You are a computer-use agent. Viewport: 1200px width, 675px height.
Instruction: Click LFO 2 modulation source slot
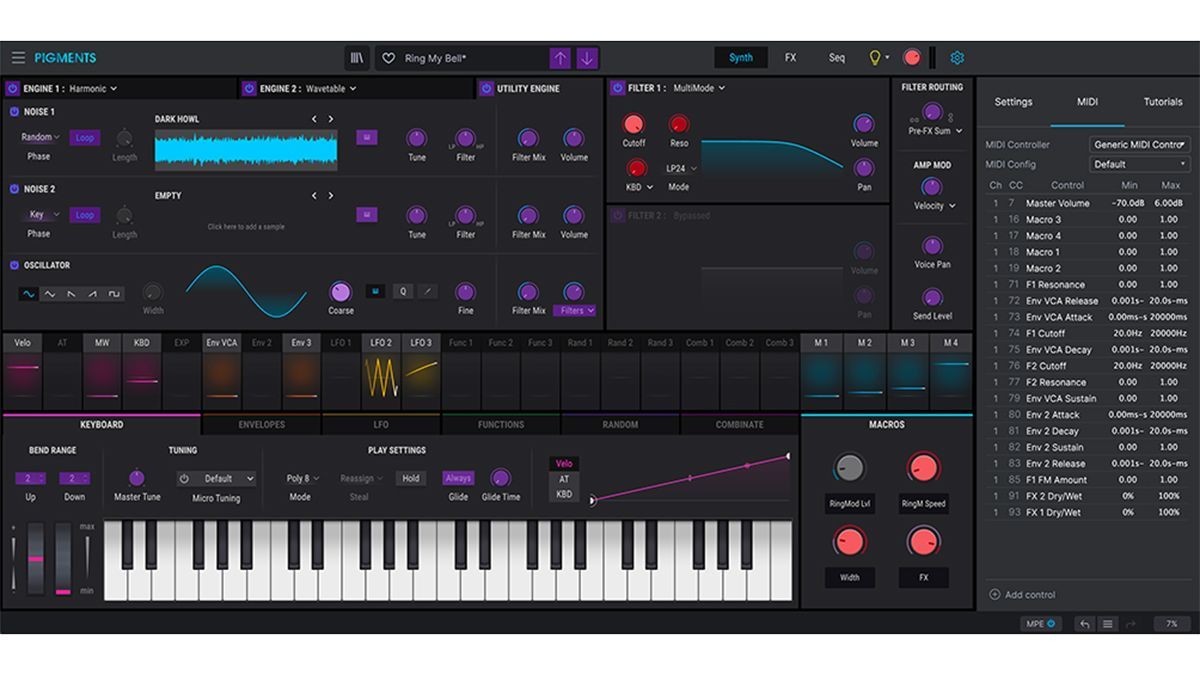tap(381, 371)
